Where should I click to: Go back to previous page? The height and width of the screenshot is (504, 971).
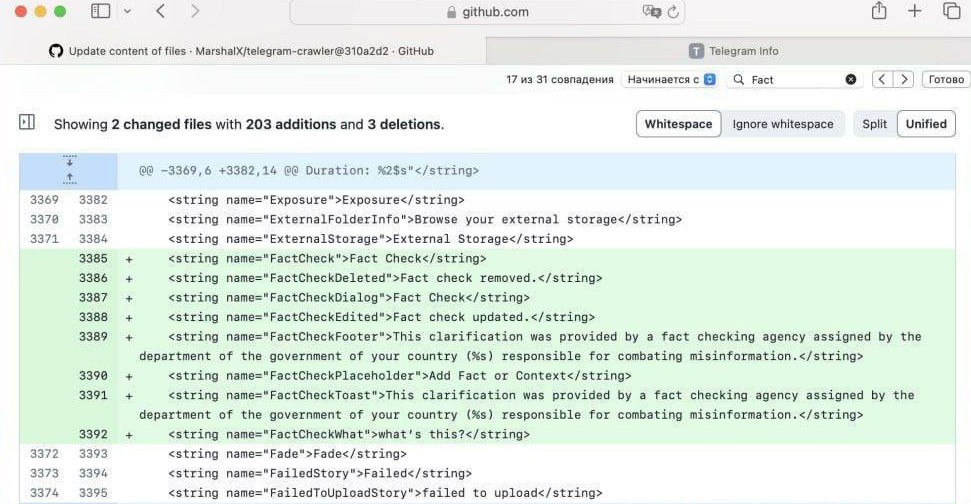click(160, 11)
